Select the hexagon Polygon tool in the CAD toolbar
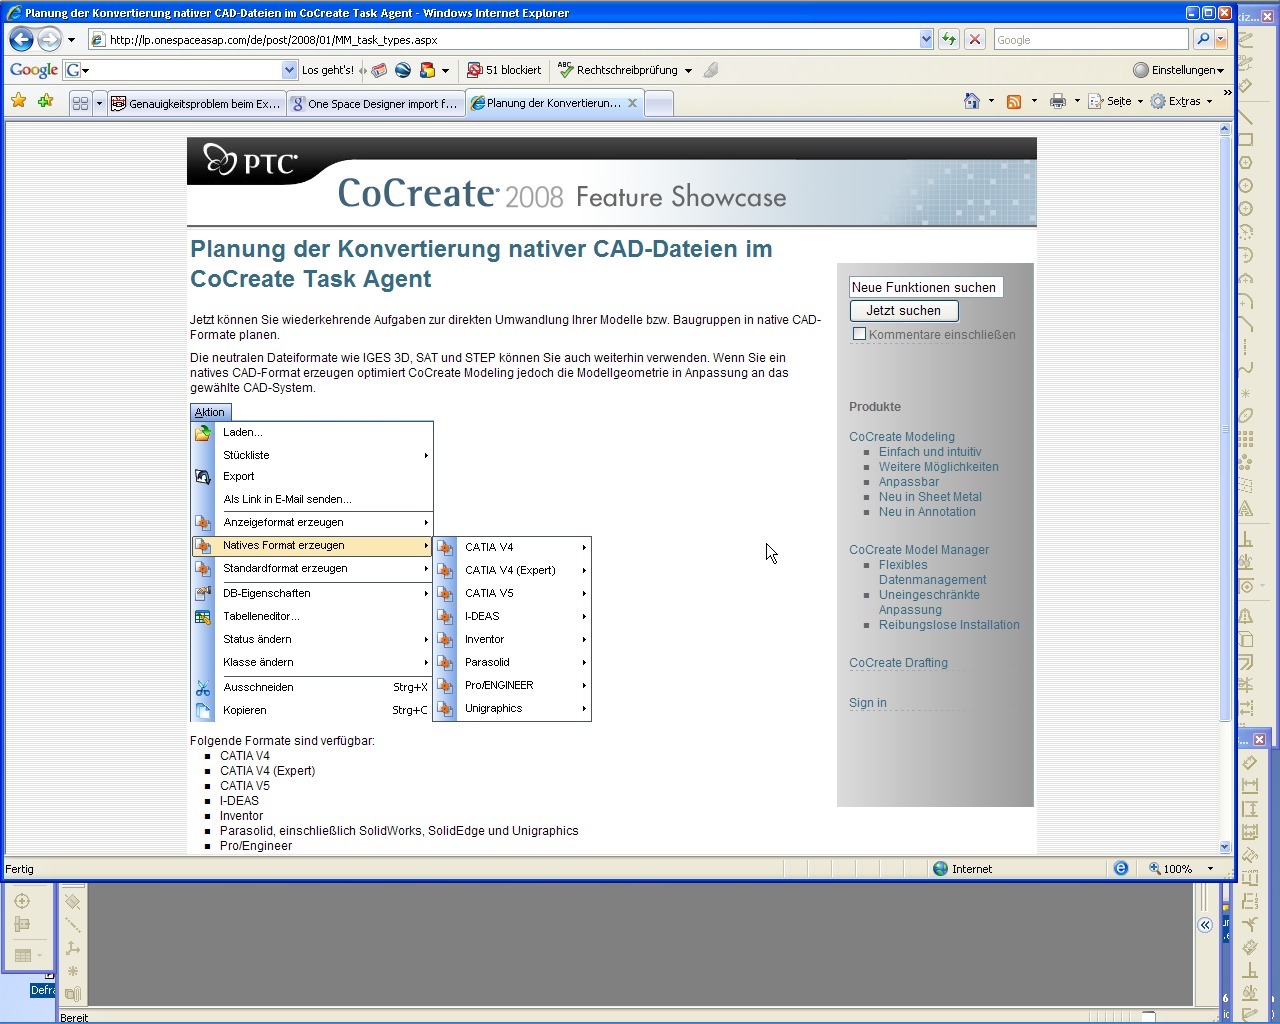The image size is (1280, 1024). 1246,163
